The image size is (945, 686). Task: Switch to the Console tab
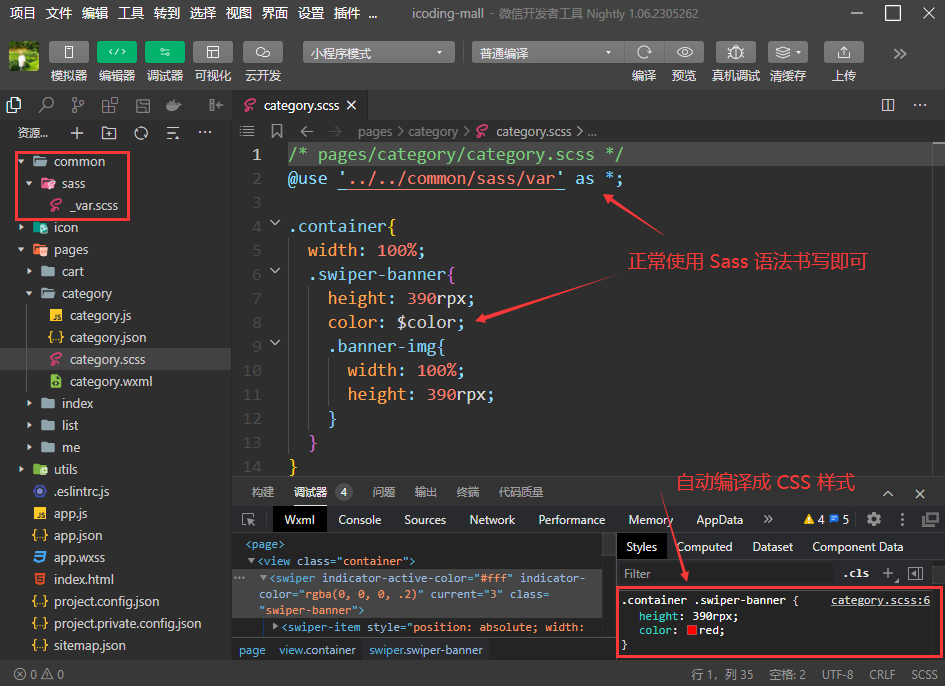[x=359, y=520]
